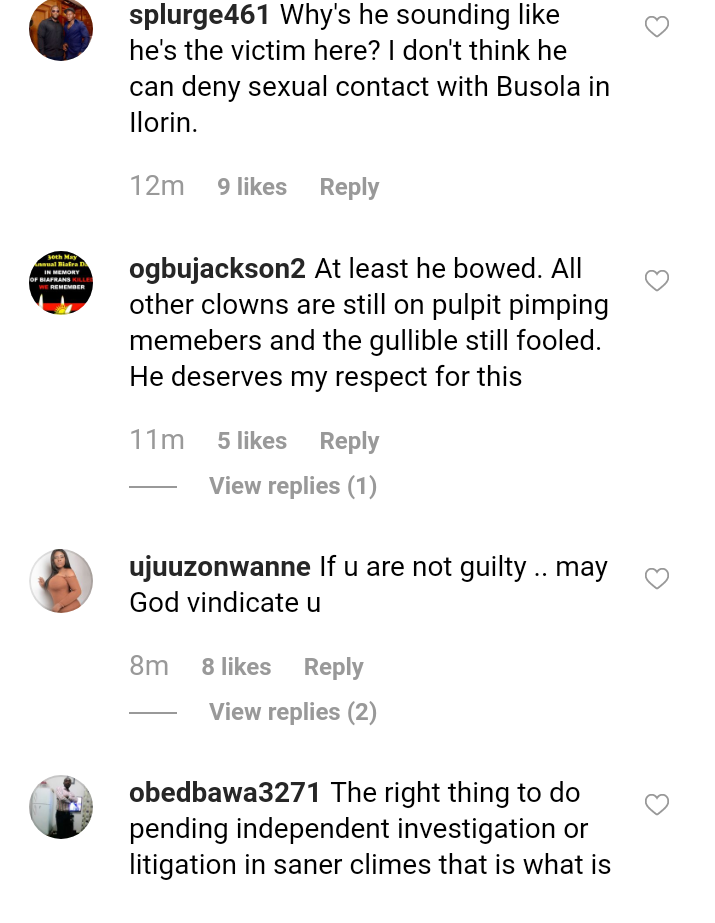View ujuuzonwanne's avatar

pos(61,581)
